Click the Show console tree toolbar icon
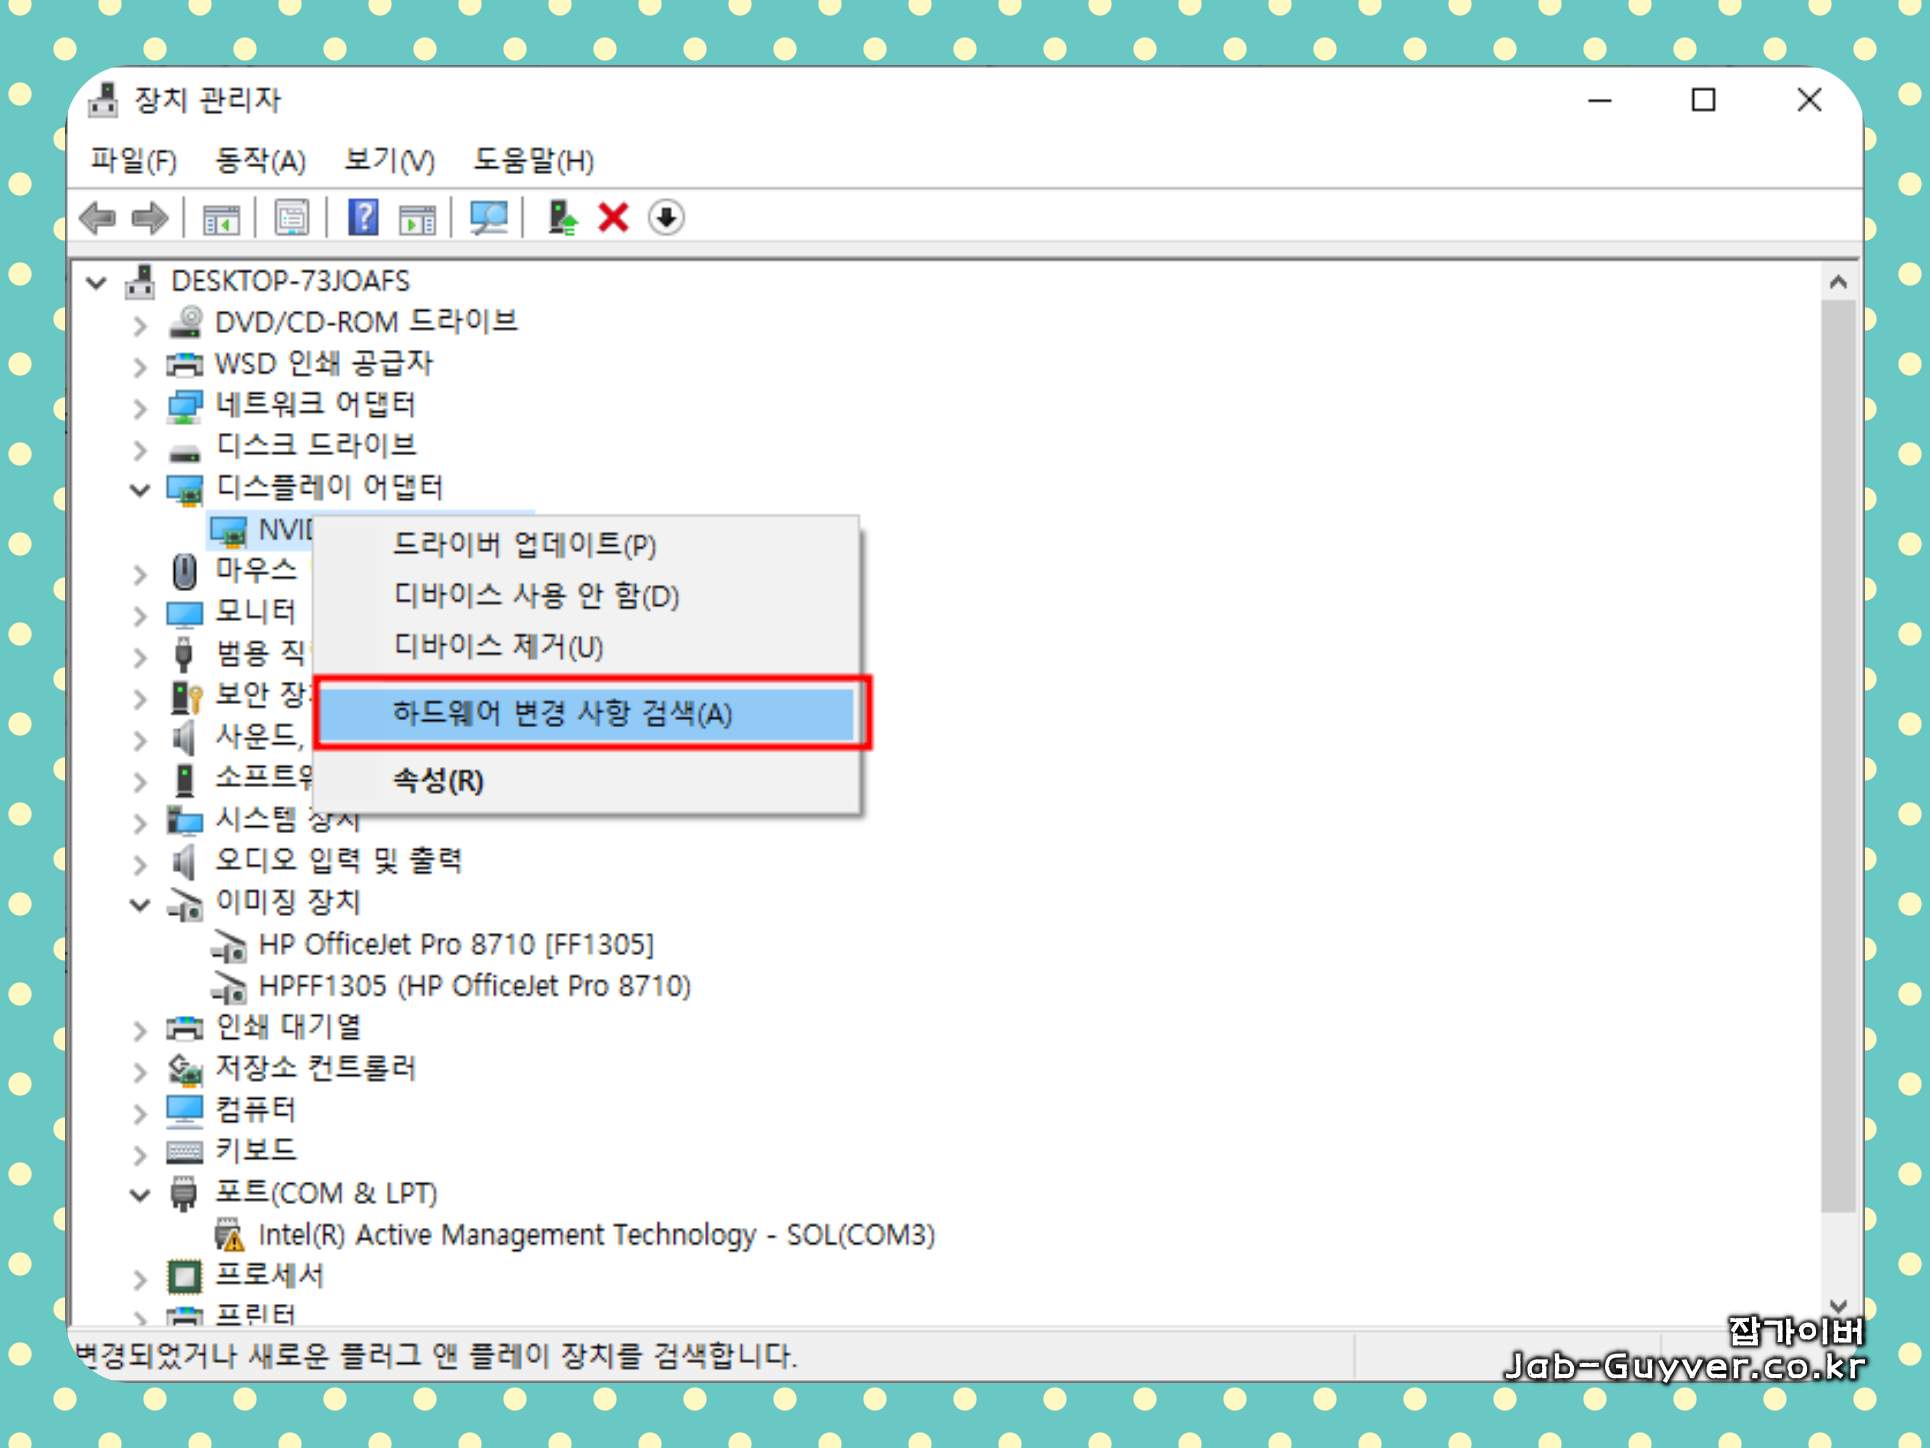This screenshot has width=1930, height=1448. [x=222, y=218]
